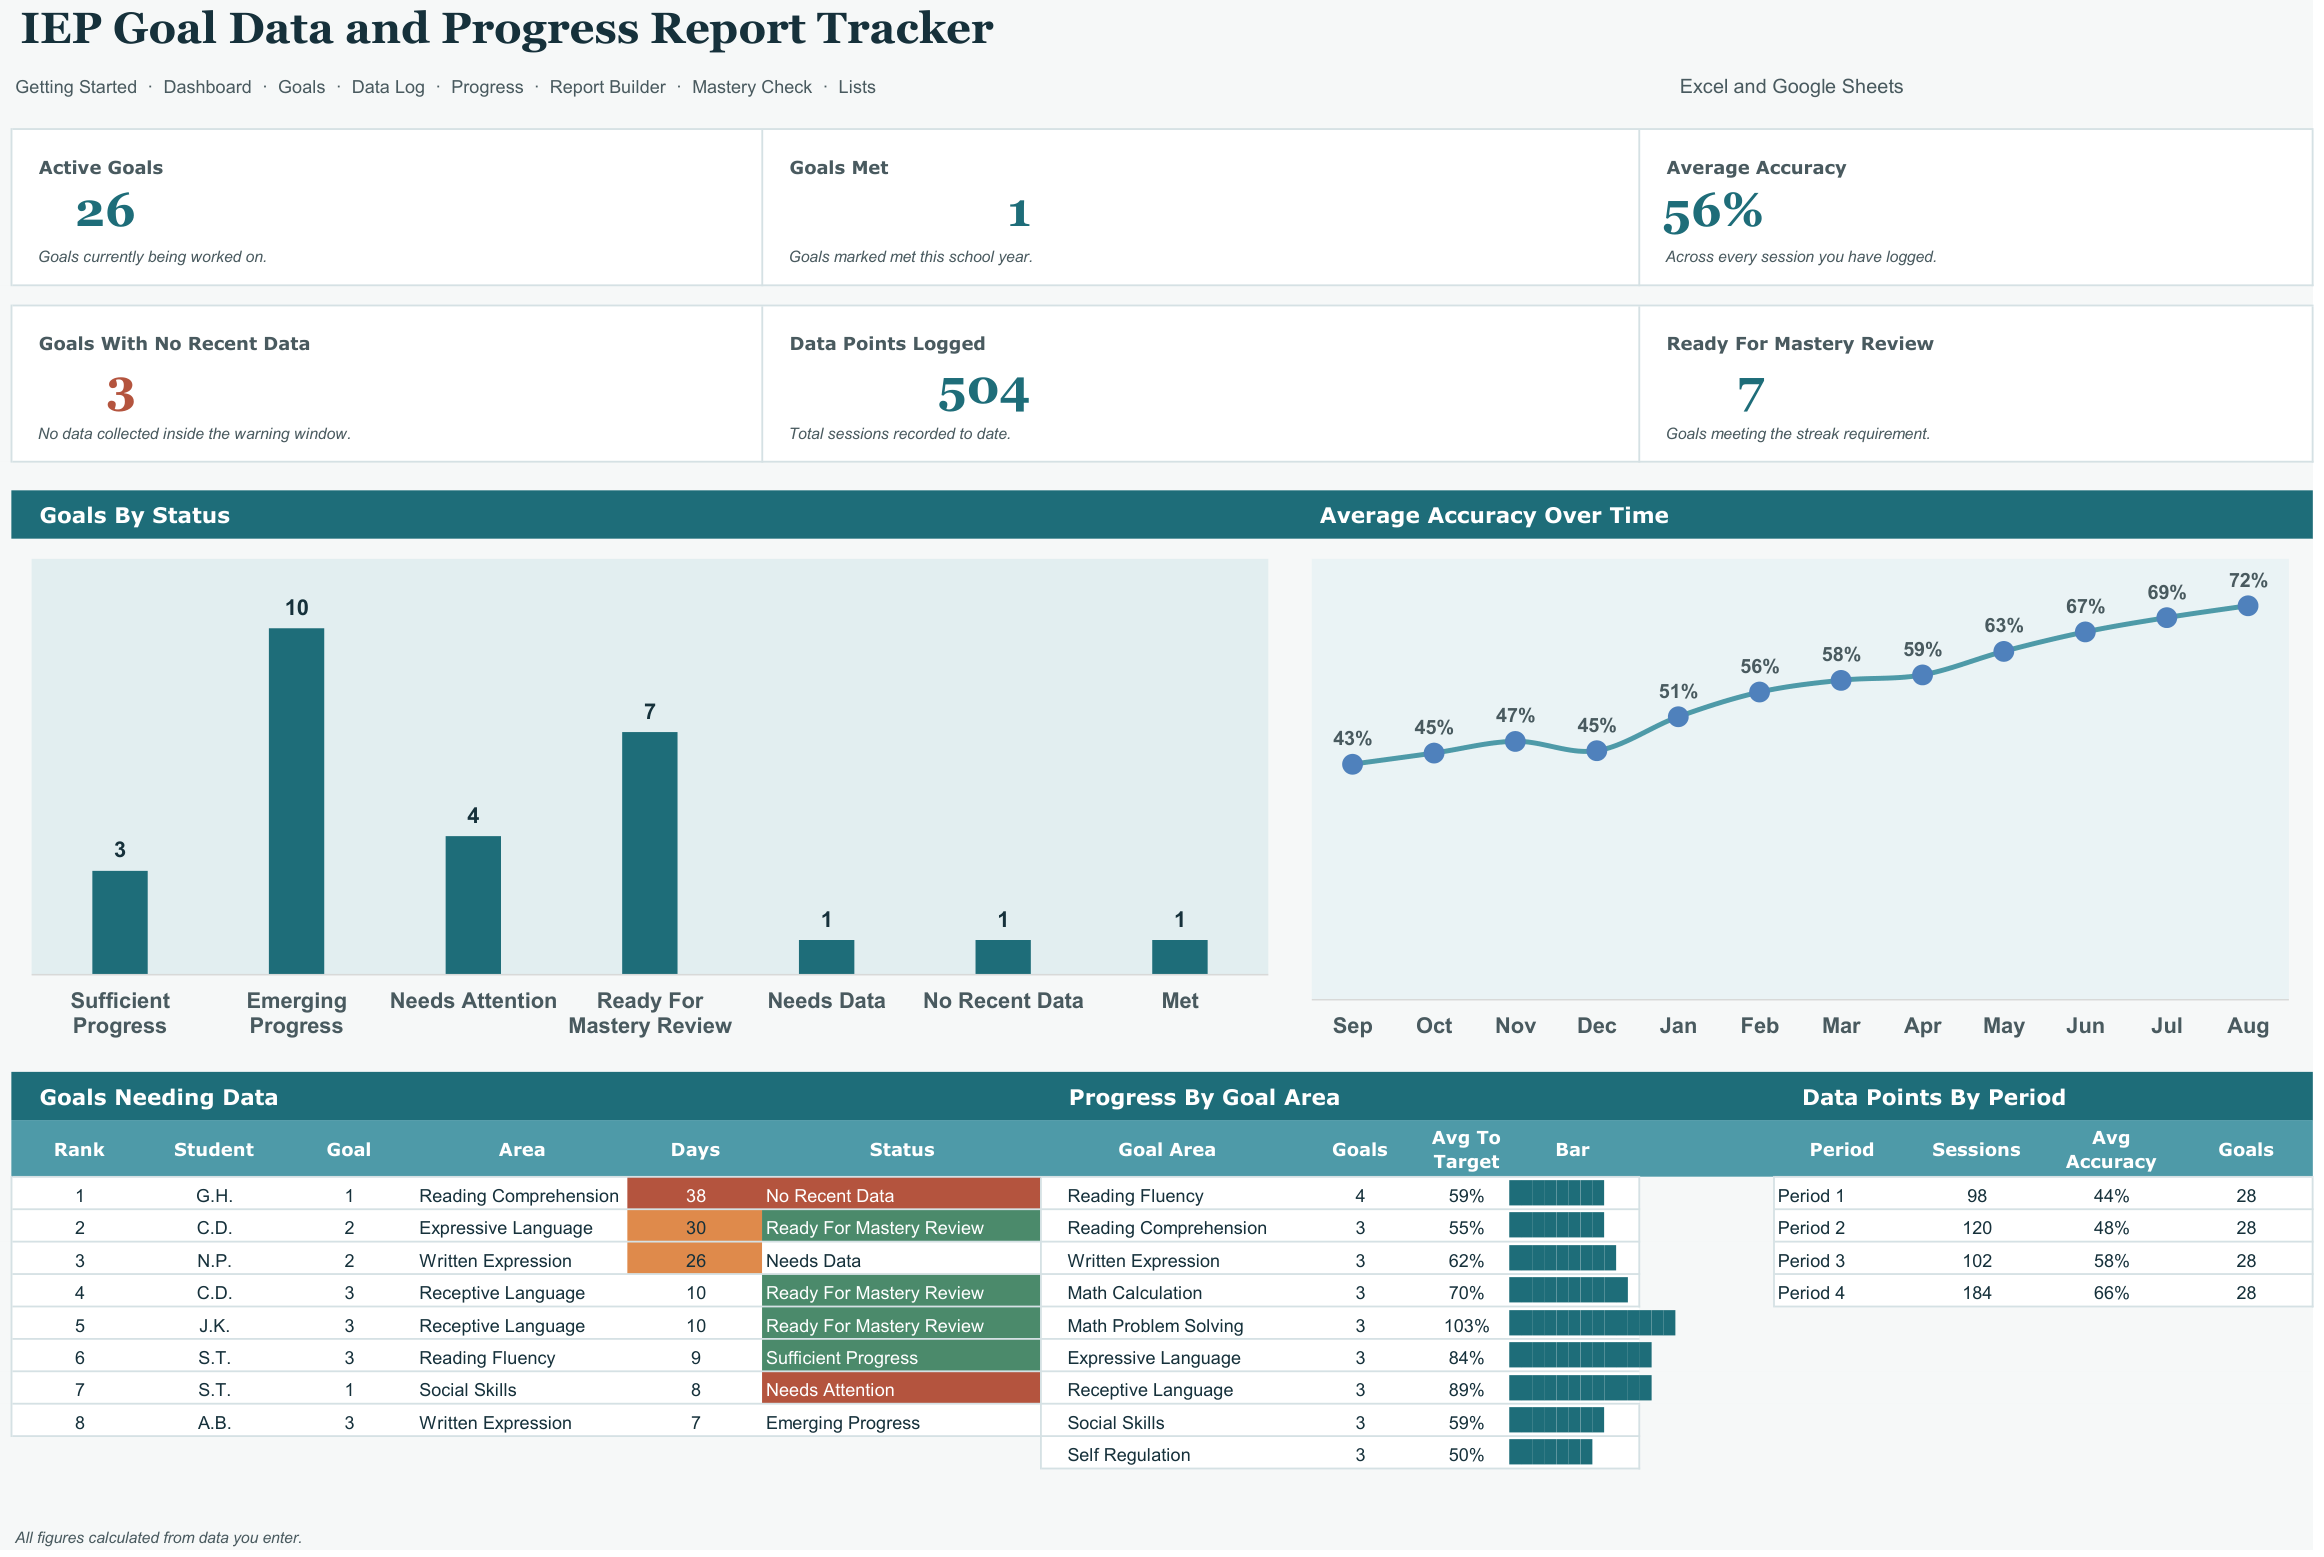Image resolution: width=2324 pixels, height=1557 pixels.
Task: Click the Sufficient Progress bar in chart
Action: click(x=120, y=922)
